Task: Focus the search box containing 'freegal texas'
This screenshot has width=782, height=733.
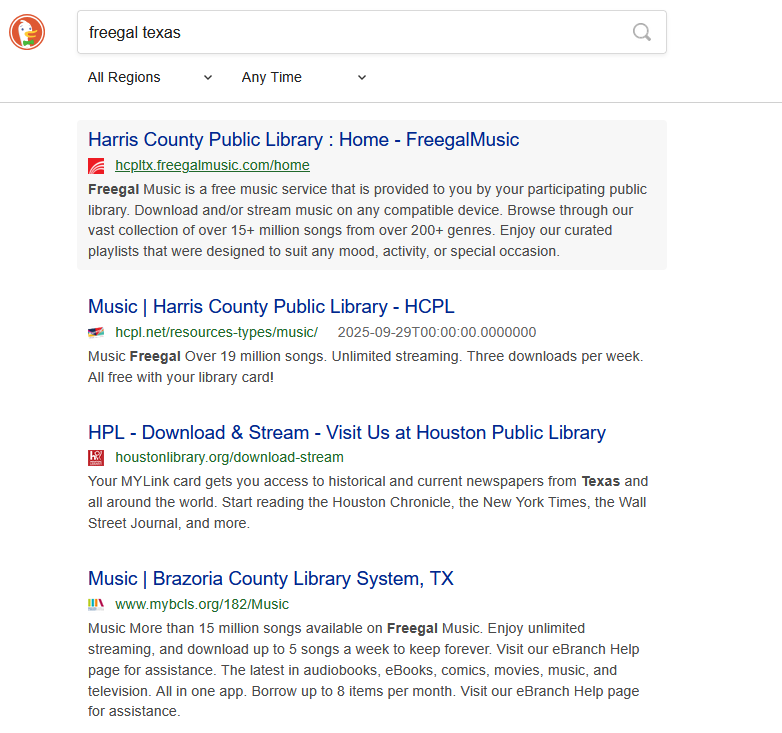Action: click(x=350, y=32)
